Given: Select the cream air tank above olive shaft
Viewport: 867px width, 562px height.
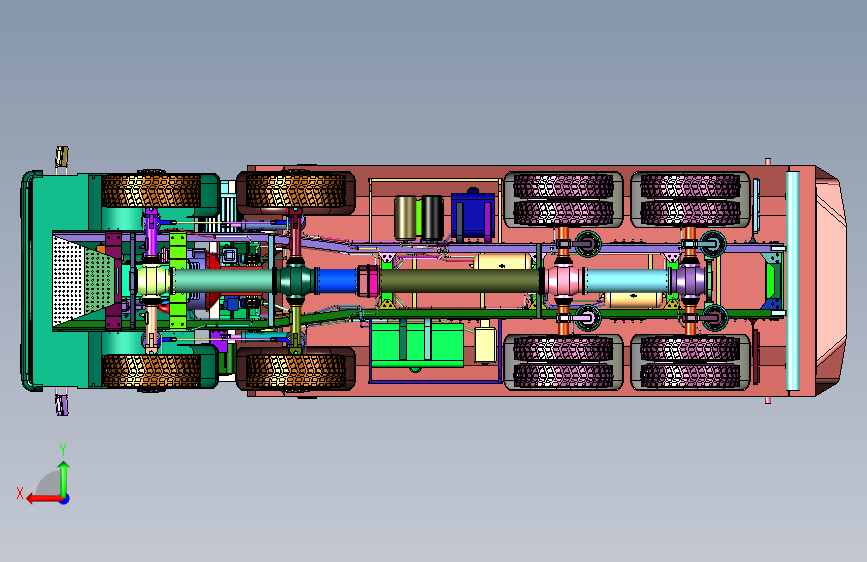Looking at the screenshot, I should pos(502,262).
